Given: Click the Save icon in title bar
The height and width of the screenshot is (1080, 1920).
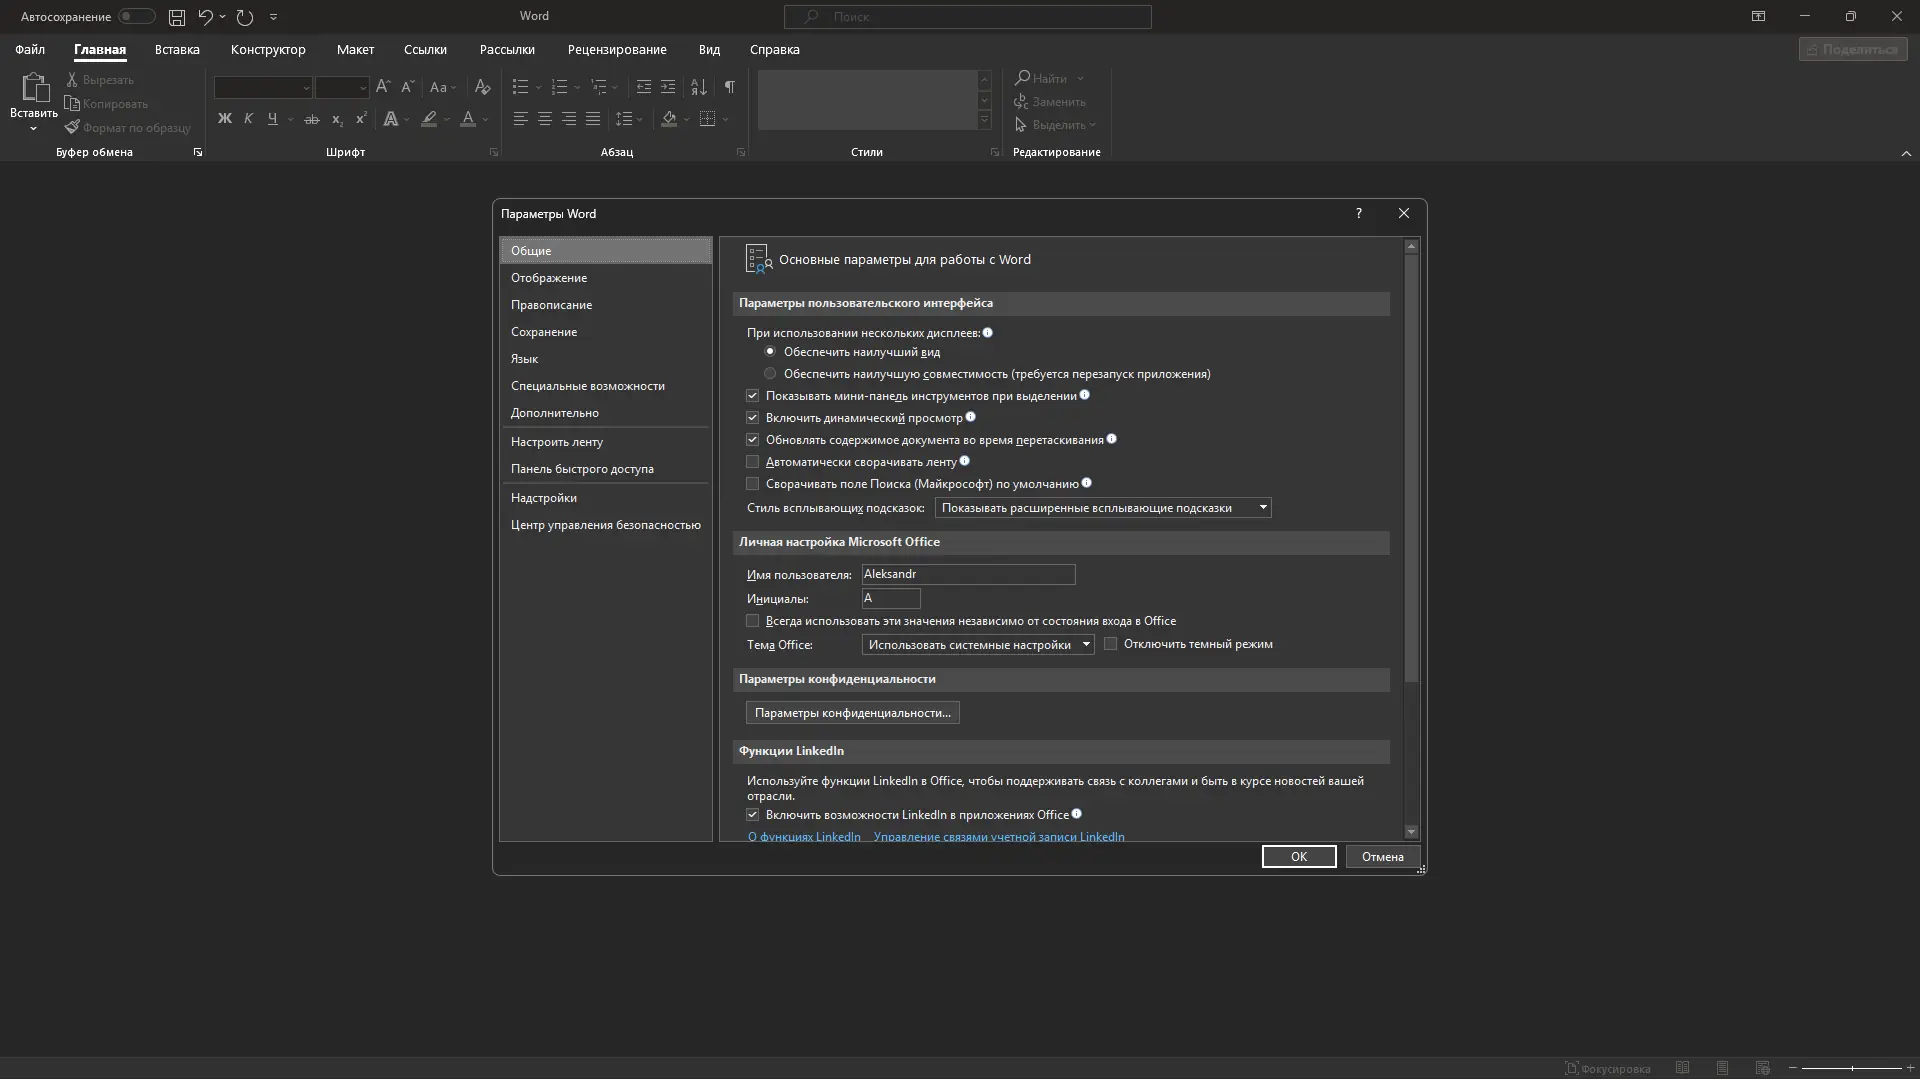Looking at the screenshot, I should click(177, 17).
